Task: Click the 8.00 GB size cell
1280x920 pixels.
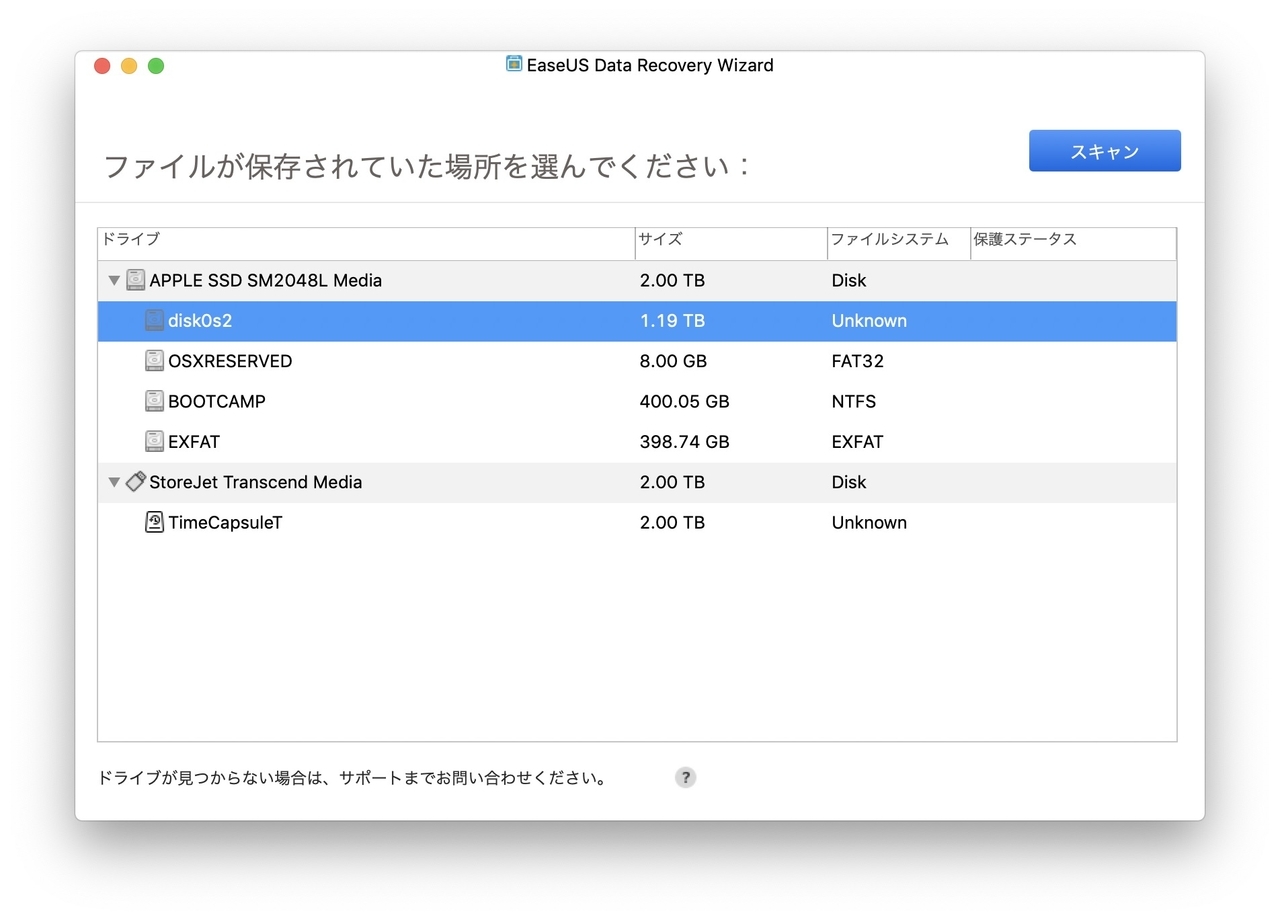Action: (x=674, y=361)
